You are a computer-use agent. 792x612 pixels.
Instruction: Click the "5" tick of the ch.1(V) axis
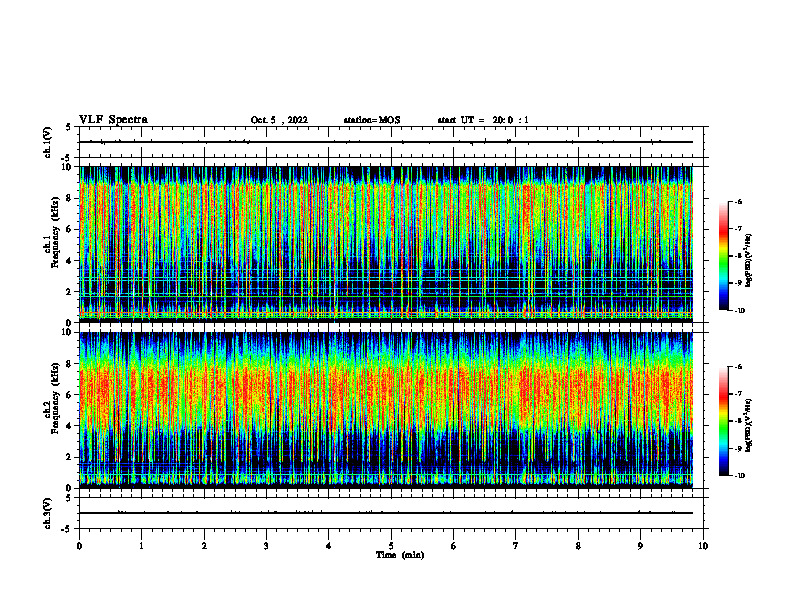69,127
